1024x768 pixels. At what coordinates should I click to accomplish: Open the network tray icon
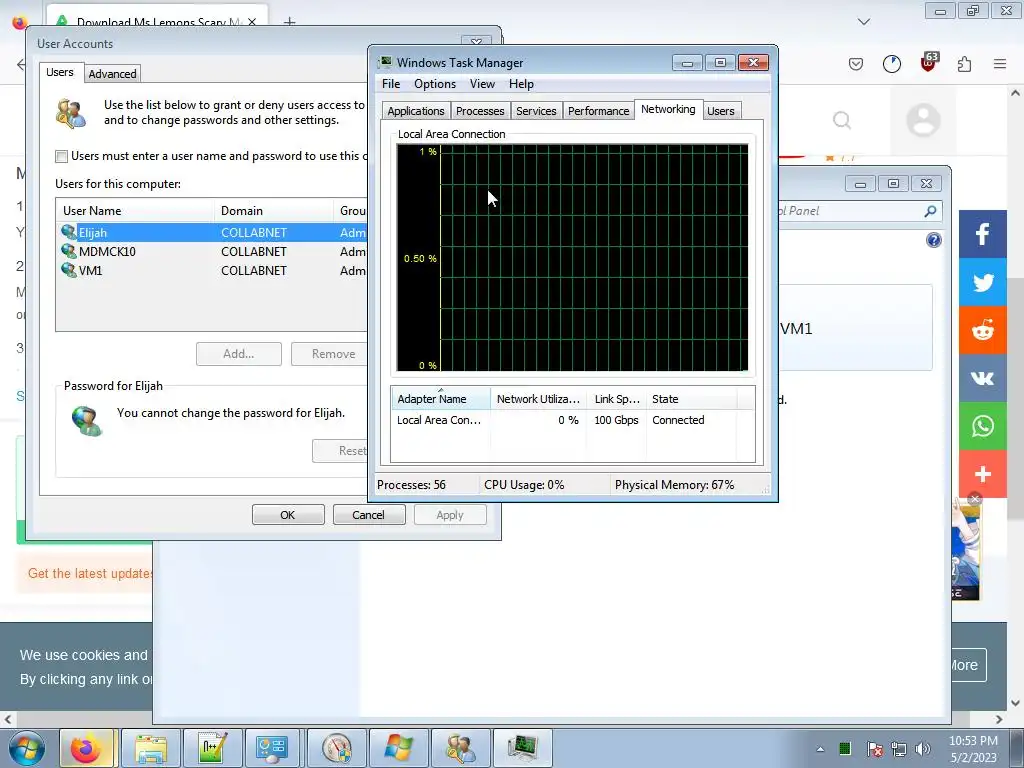(899, 748)
